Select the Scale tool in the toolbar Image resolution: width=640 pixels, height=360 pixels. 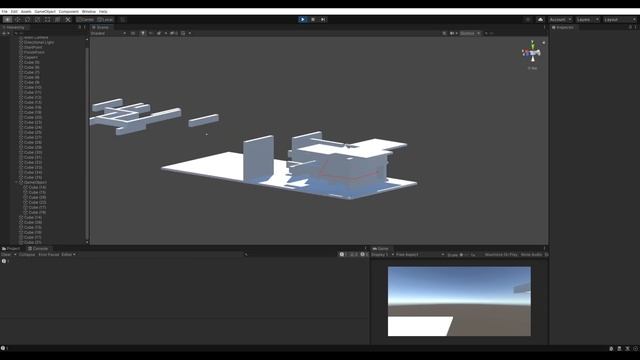38,20
